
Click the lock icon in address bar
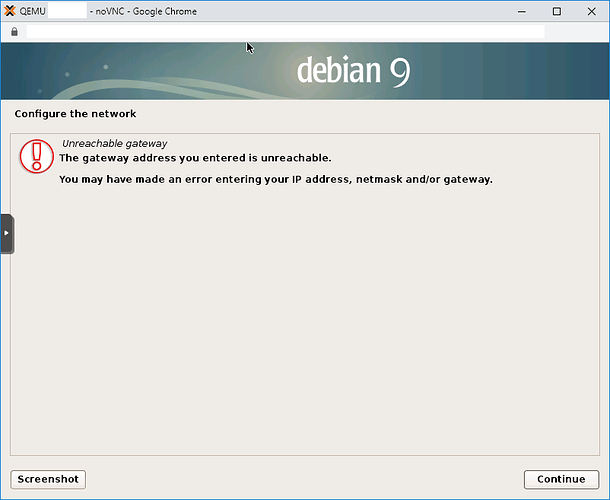[x=14, y=31]
